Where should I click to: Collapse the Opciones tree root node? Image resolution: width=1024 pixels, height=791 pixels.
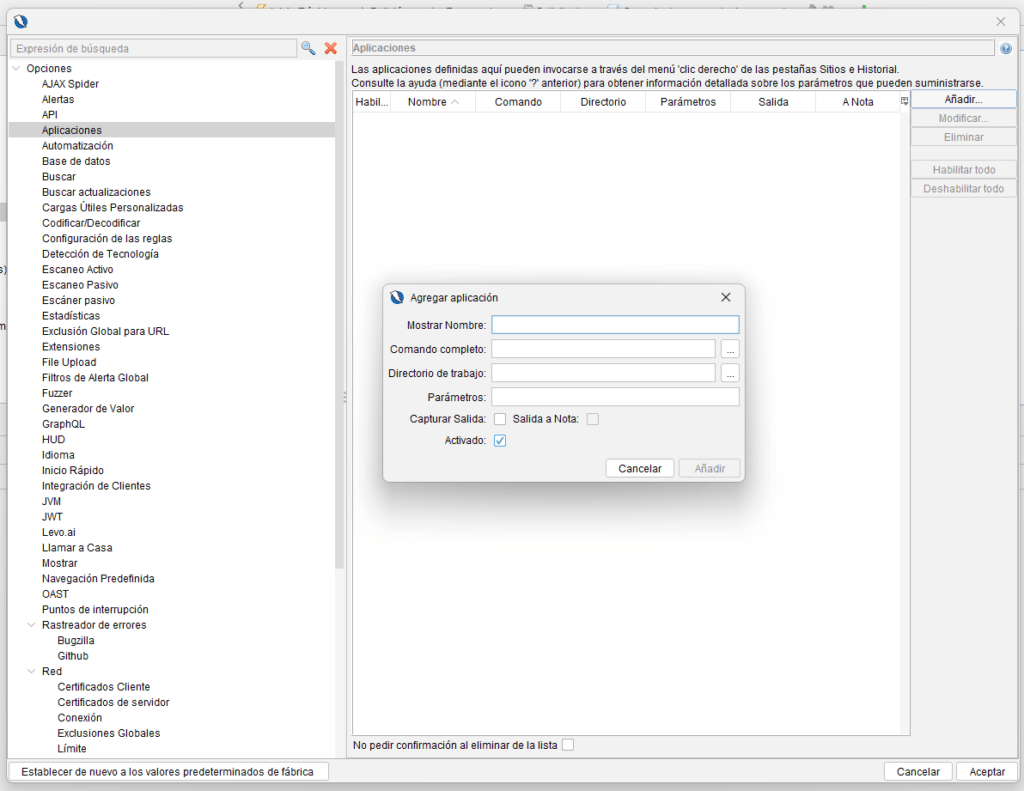[16, 69]
